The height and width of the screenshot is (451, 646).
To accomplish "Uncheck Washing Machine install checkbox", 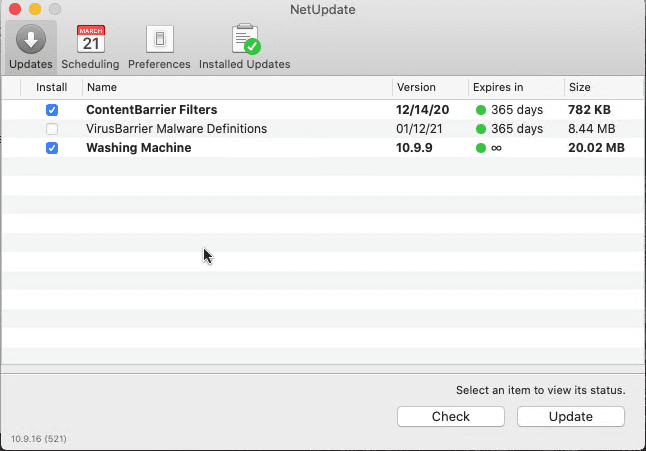I will click(x=52, y=148).
